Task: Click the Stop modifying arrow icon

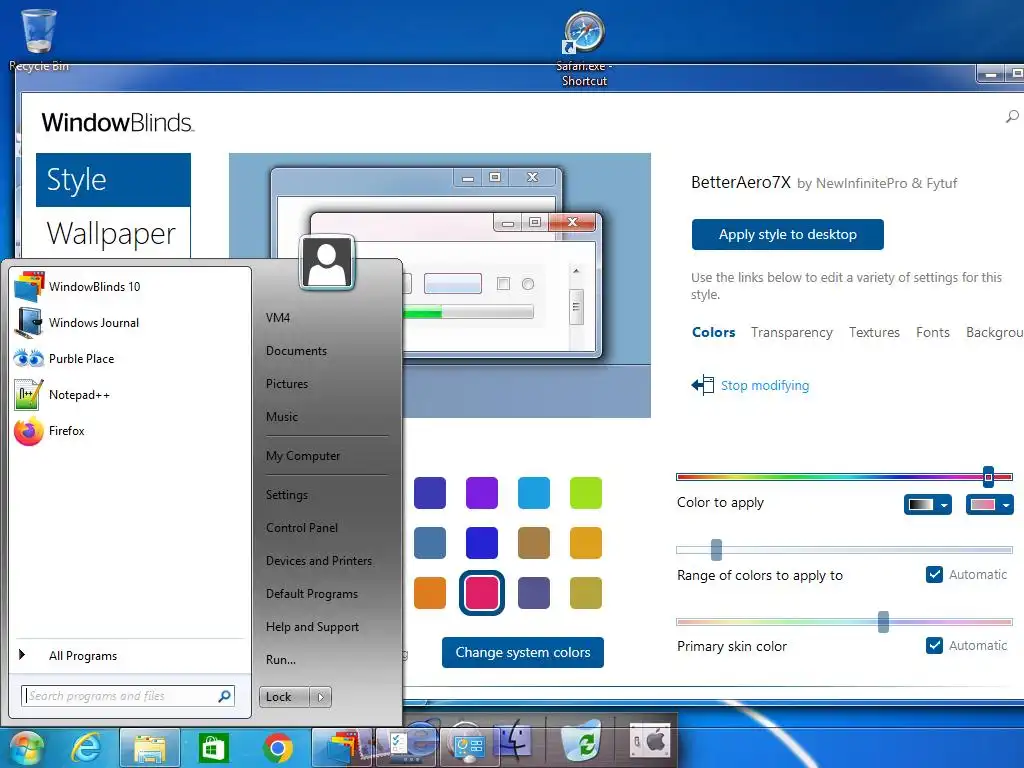Action: coord(703,385)
